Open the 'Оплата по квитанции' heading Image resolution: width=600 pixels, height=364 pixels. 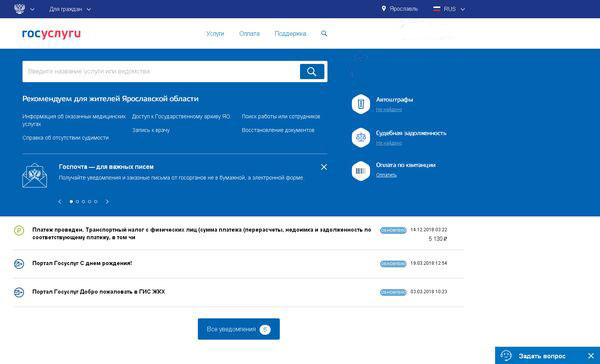click(x=406, y=165)
